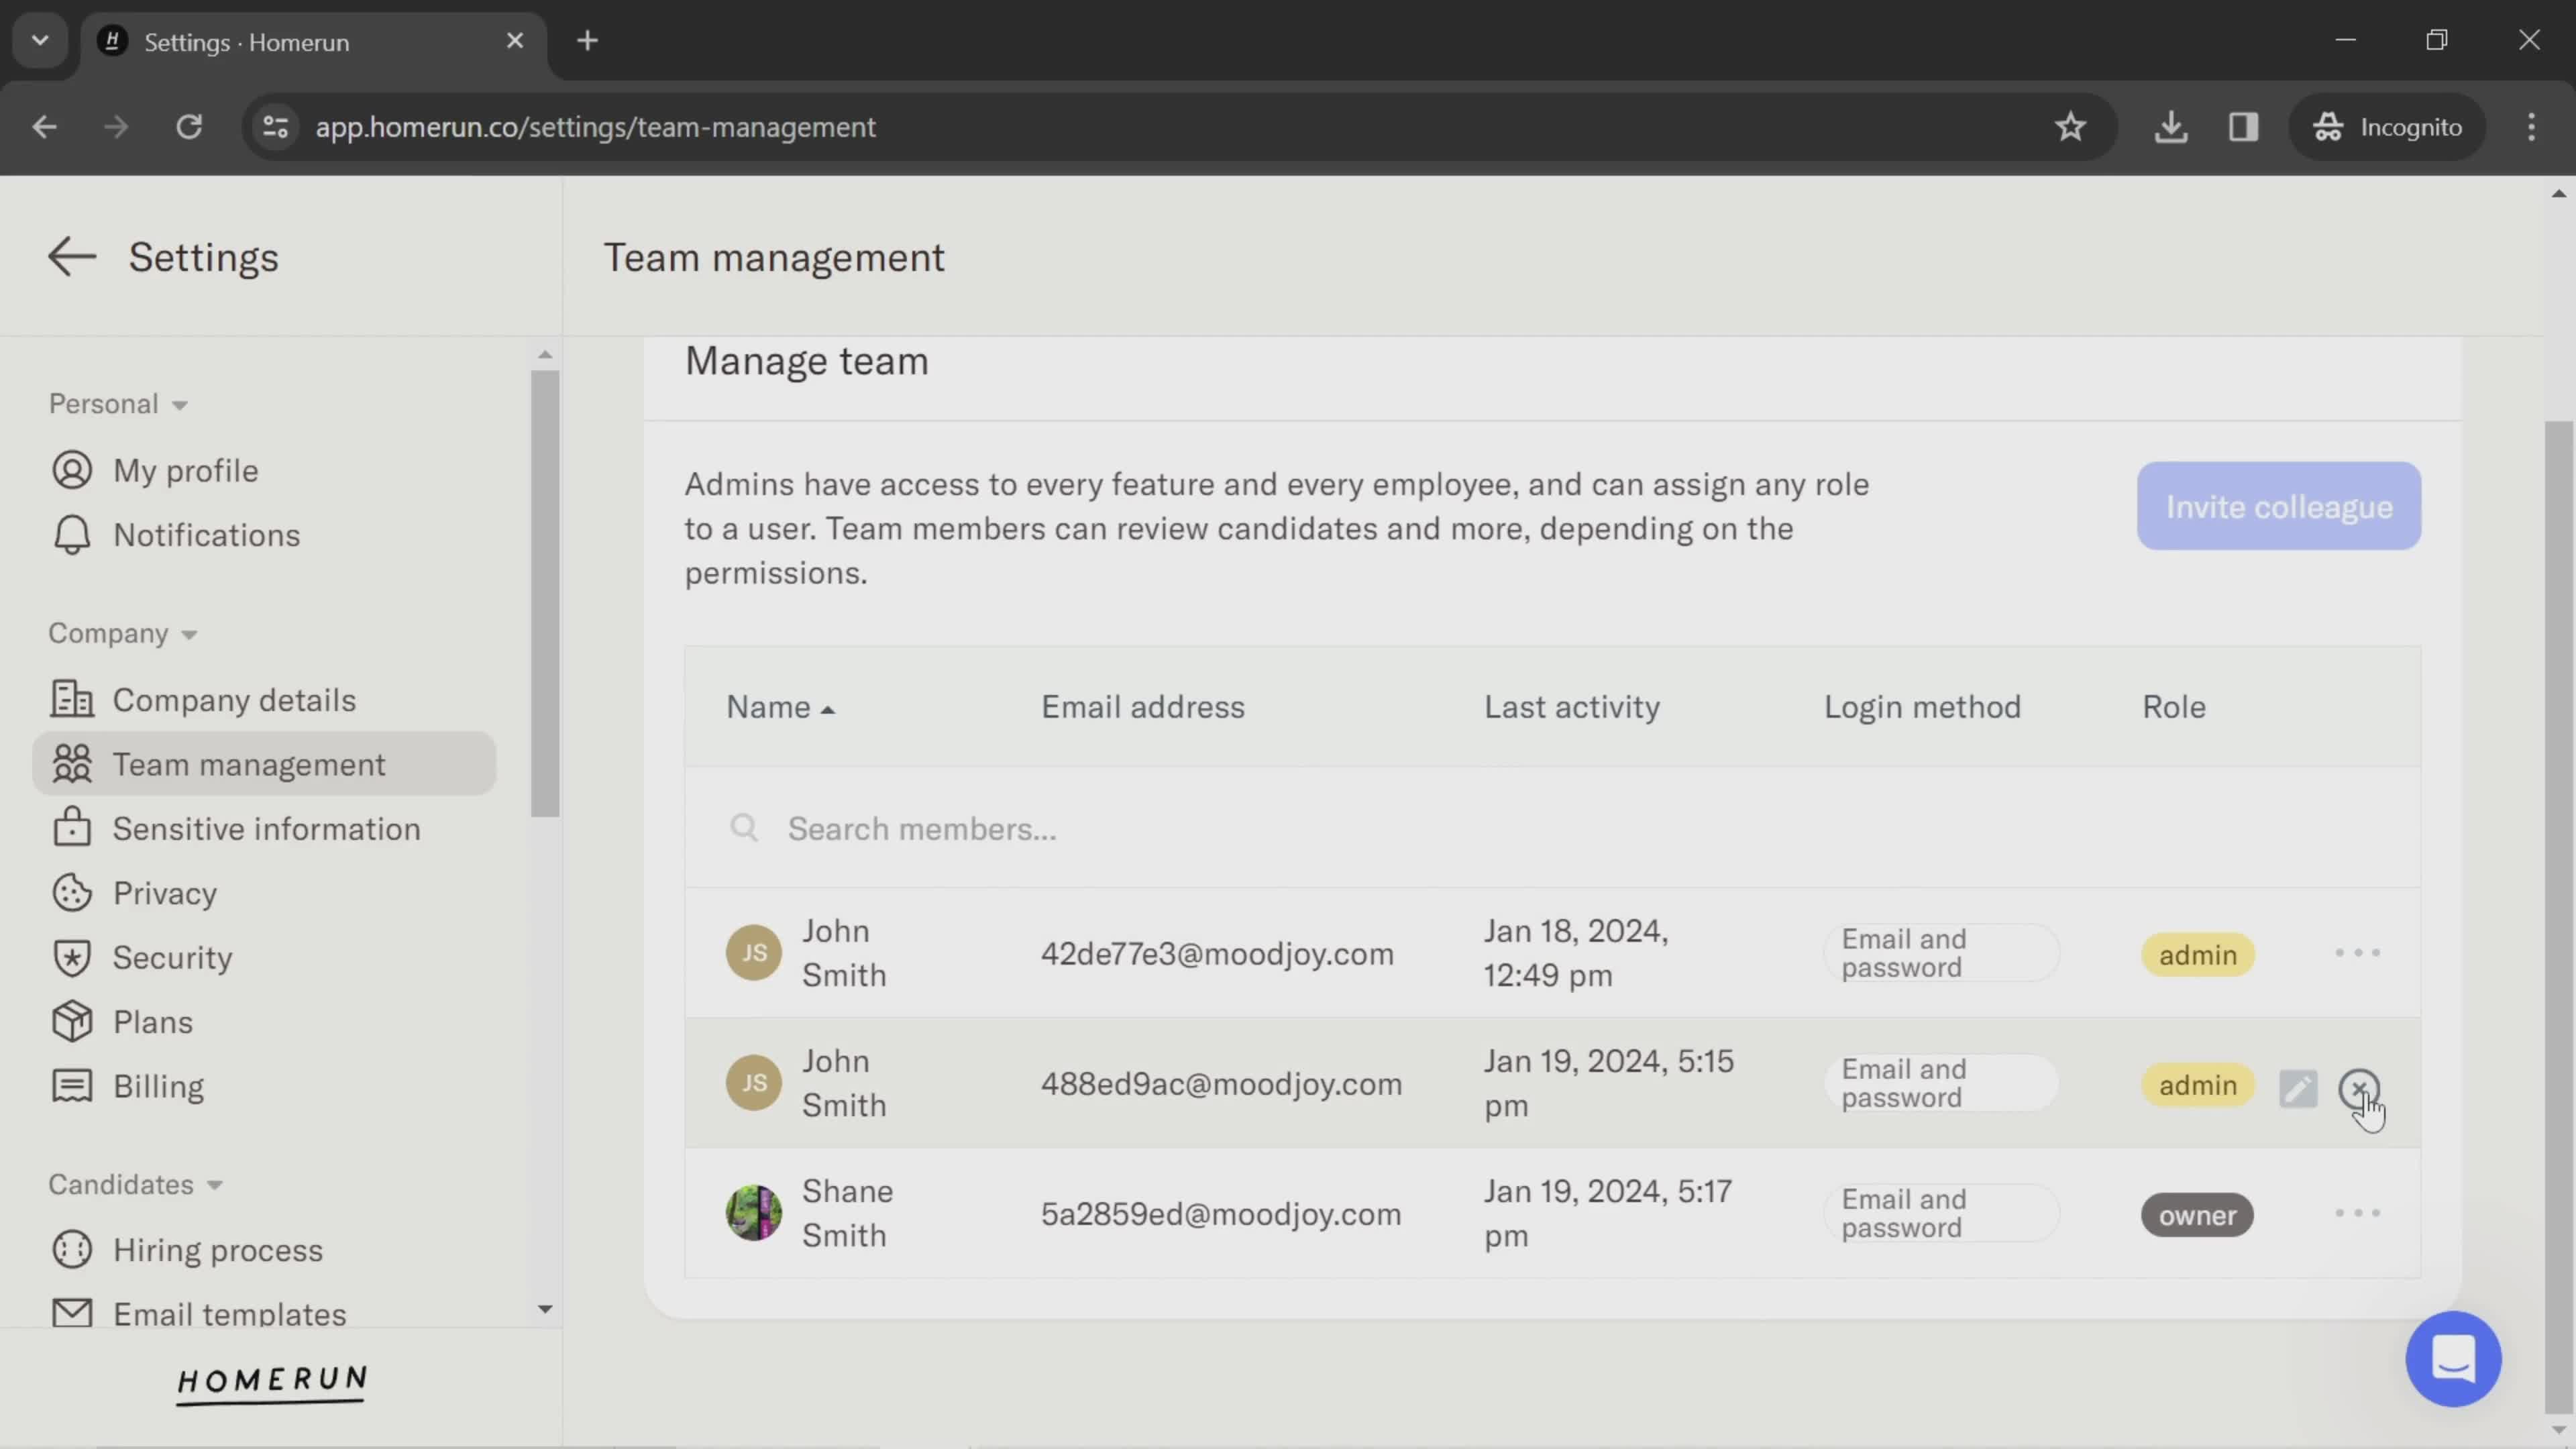Screen dimensions: 2576x1449
Task: Select Team management in sidebar
Action: coord(264,764)
